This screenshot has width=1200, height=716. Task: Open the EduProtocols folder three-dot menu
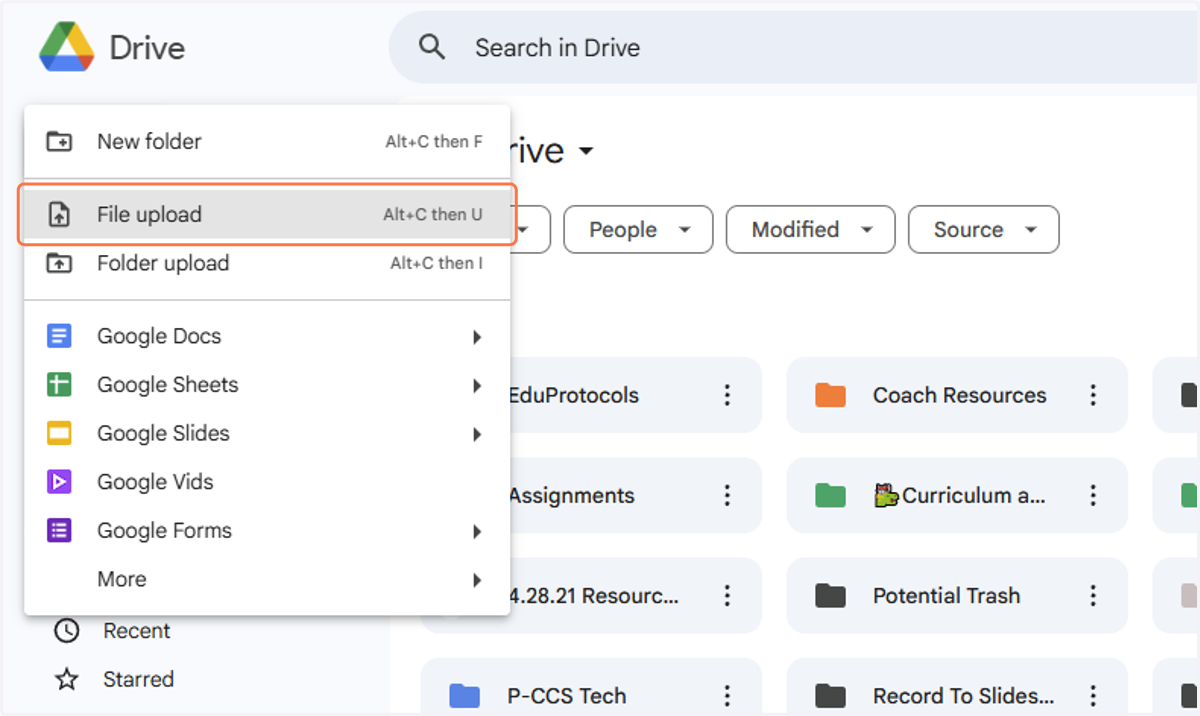point(727,395)
